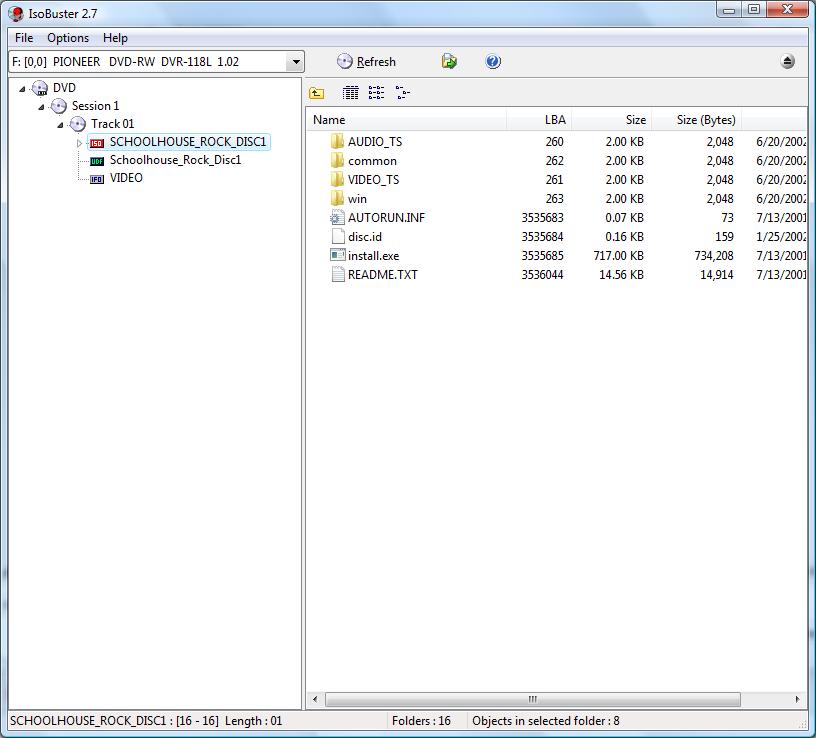
Task: Collapse the Session 1 node
Action: coord(41,107)
